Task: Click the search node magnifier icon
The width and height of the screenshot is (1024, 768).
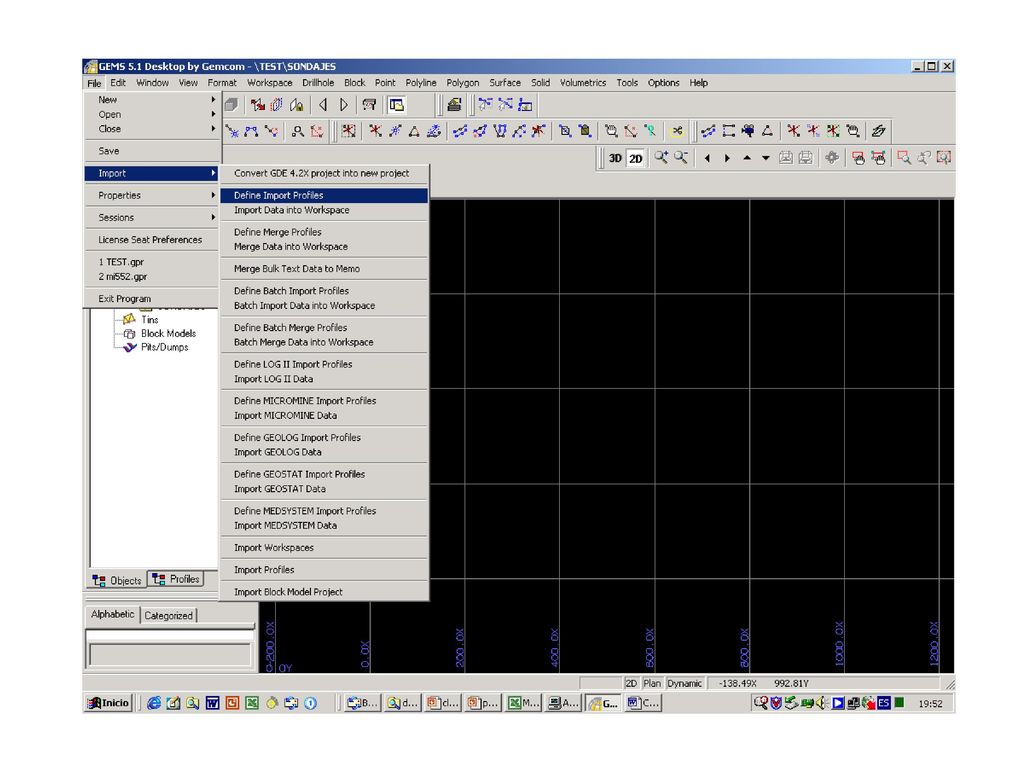Action: 298,131
